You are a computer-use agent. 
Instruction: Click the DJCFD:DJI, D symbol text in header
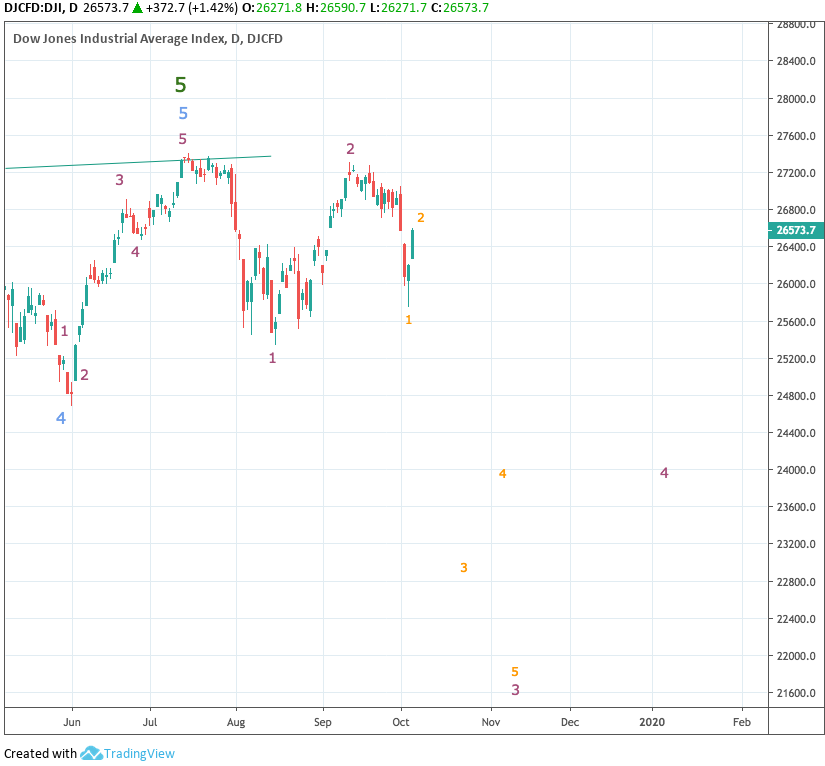point(41,8)
